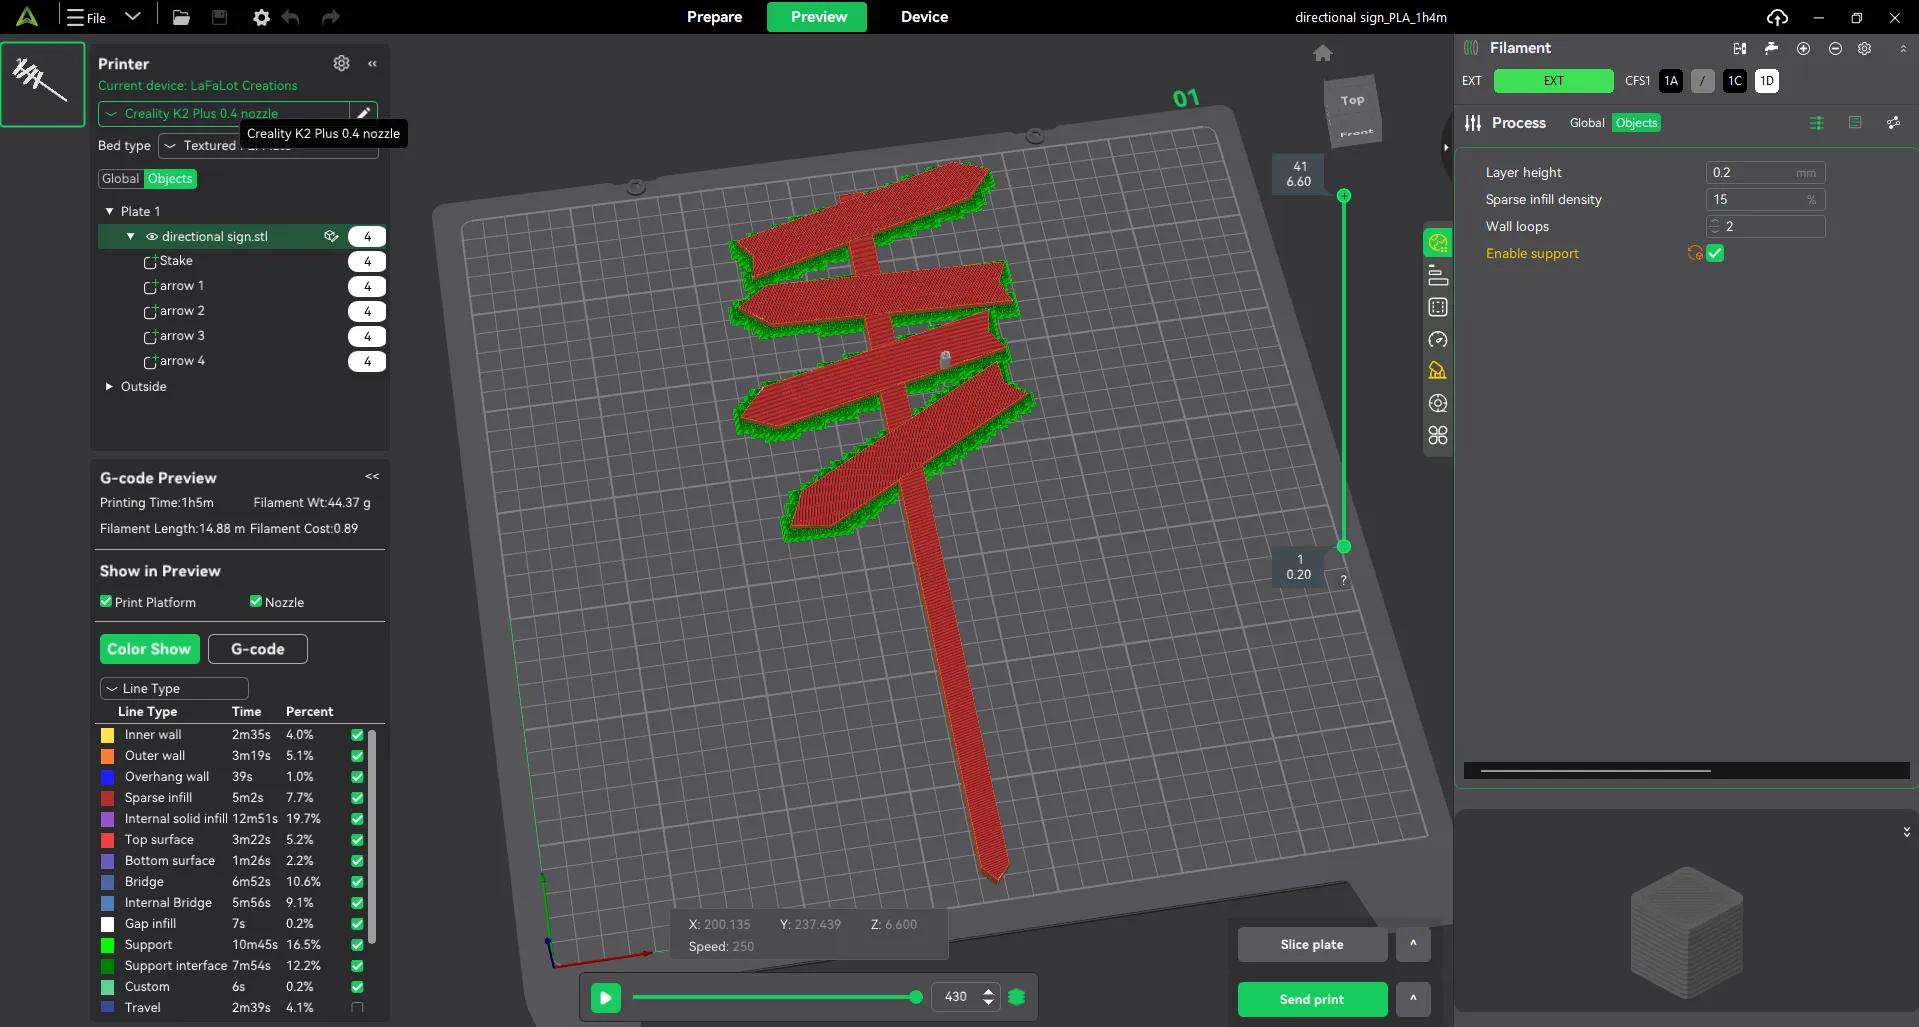The height and width of the screenshot is (1027, 1919).
Task: Collapse the Plate 1 tree node
Action: (x=109, y=211)
